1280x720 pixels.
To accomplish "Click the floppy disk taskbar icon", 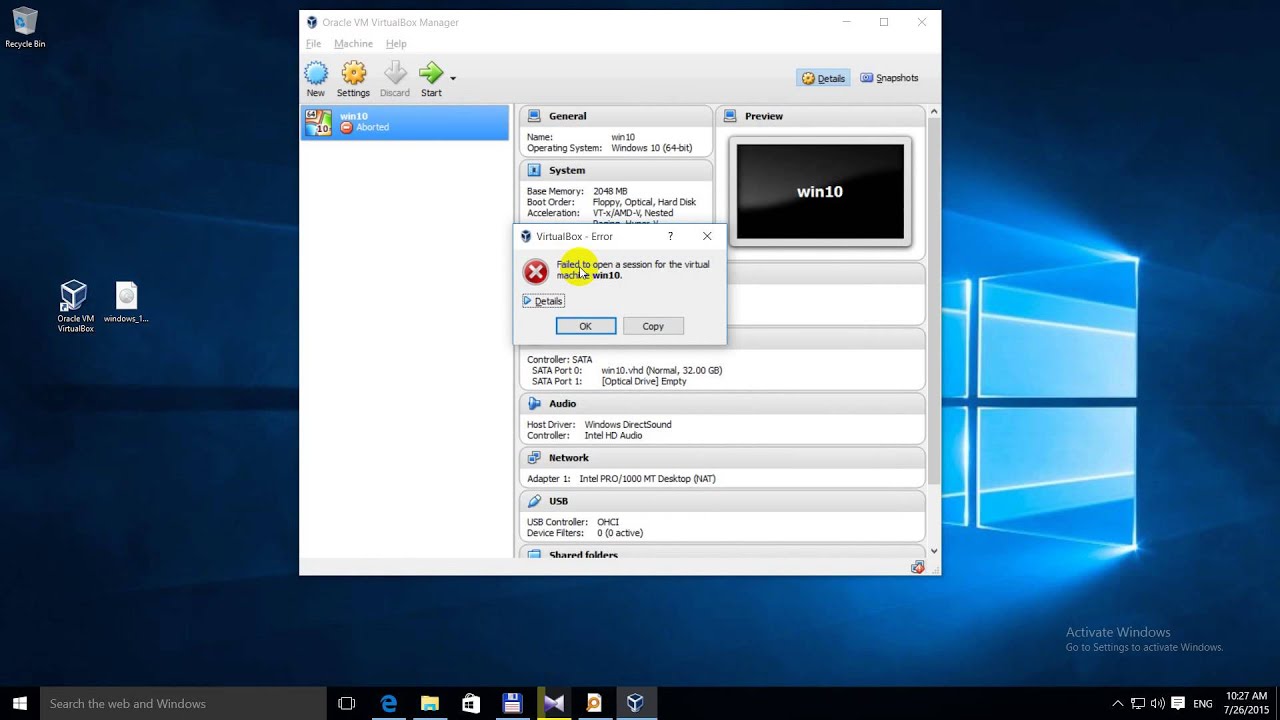I will pyautogui.click(x=512, y=703).
